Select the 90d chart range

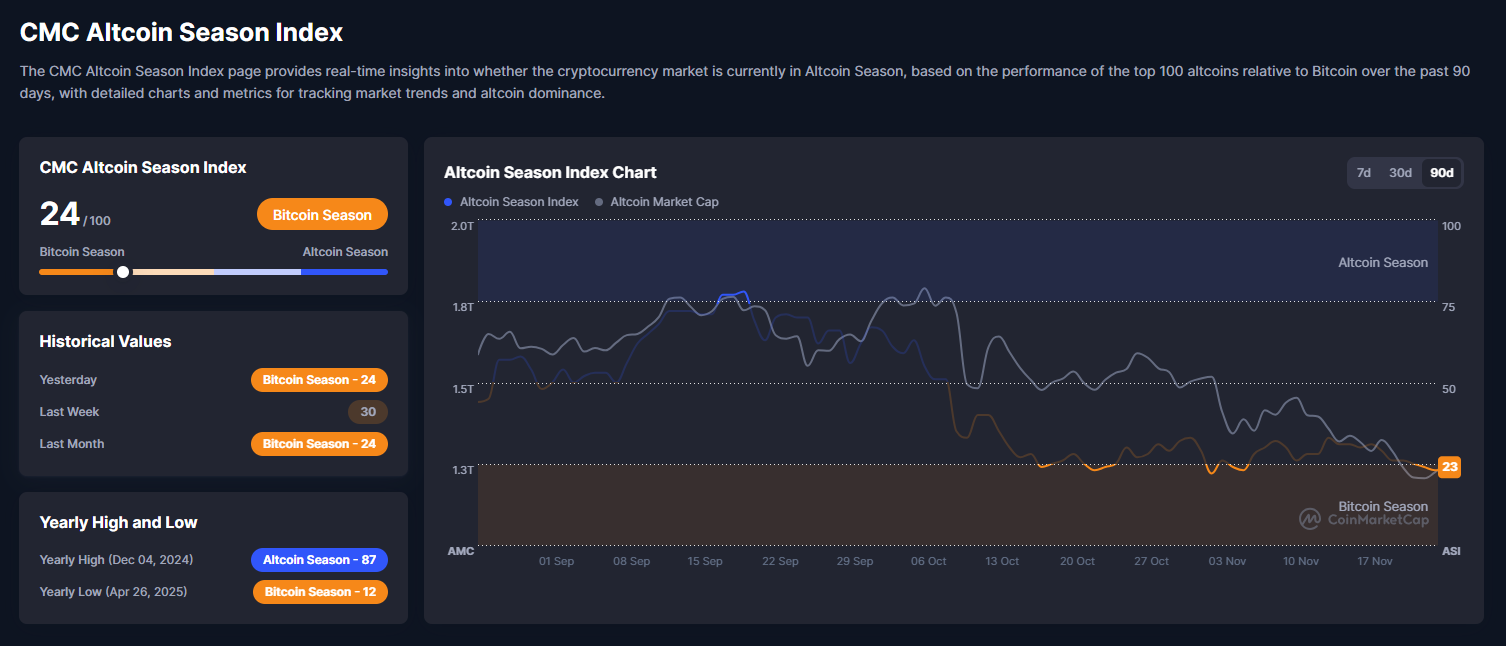[1442, 173]
